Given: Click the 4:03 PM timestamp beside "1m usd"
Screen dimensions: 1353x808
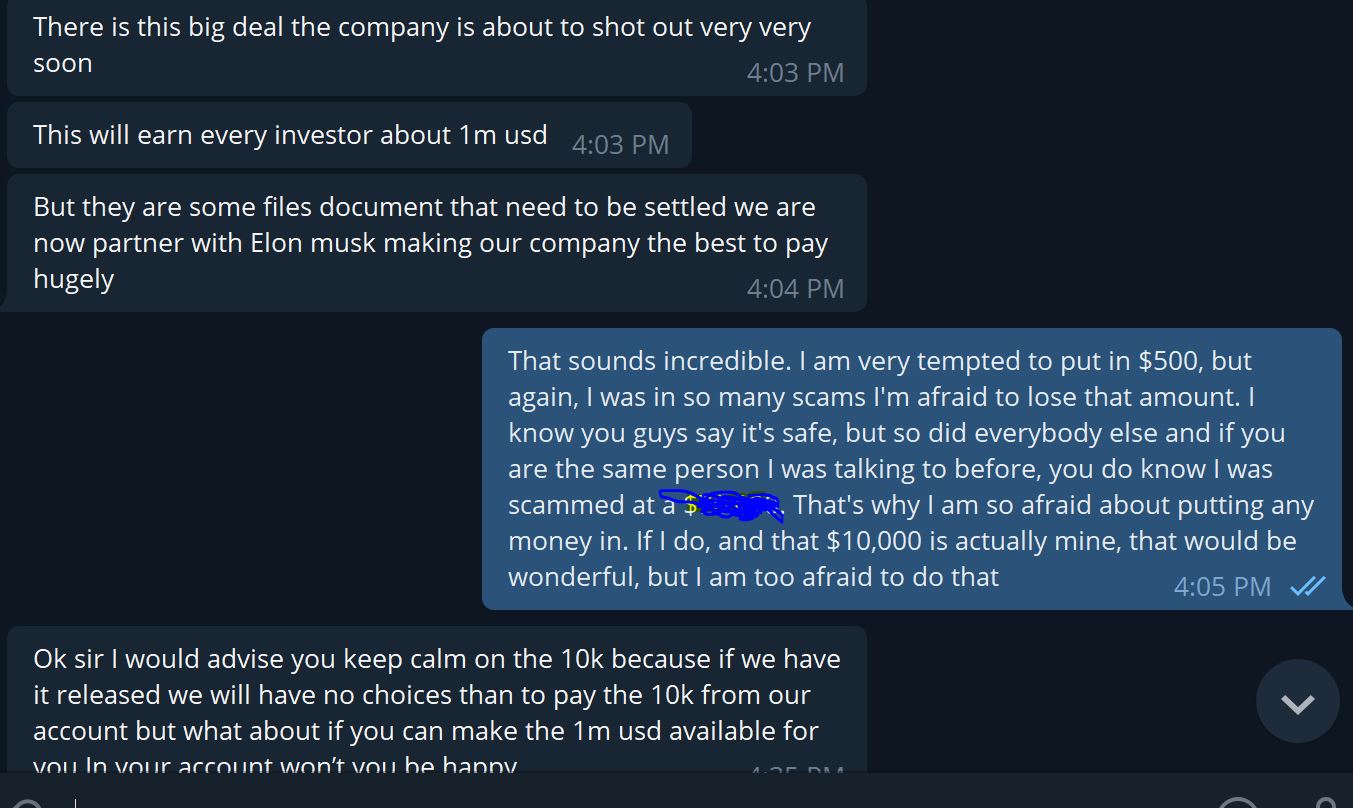Looking at the screenshot, I should coord(620,145).
